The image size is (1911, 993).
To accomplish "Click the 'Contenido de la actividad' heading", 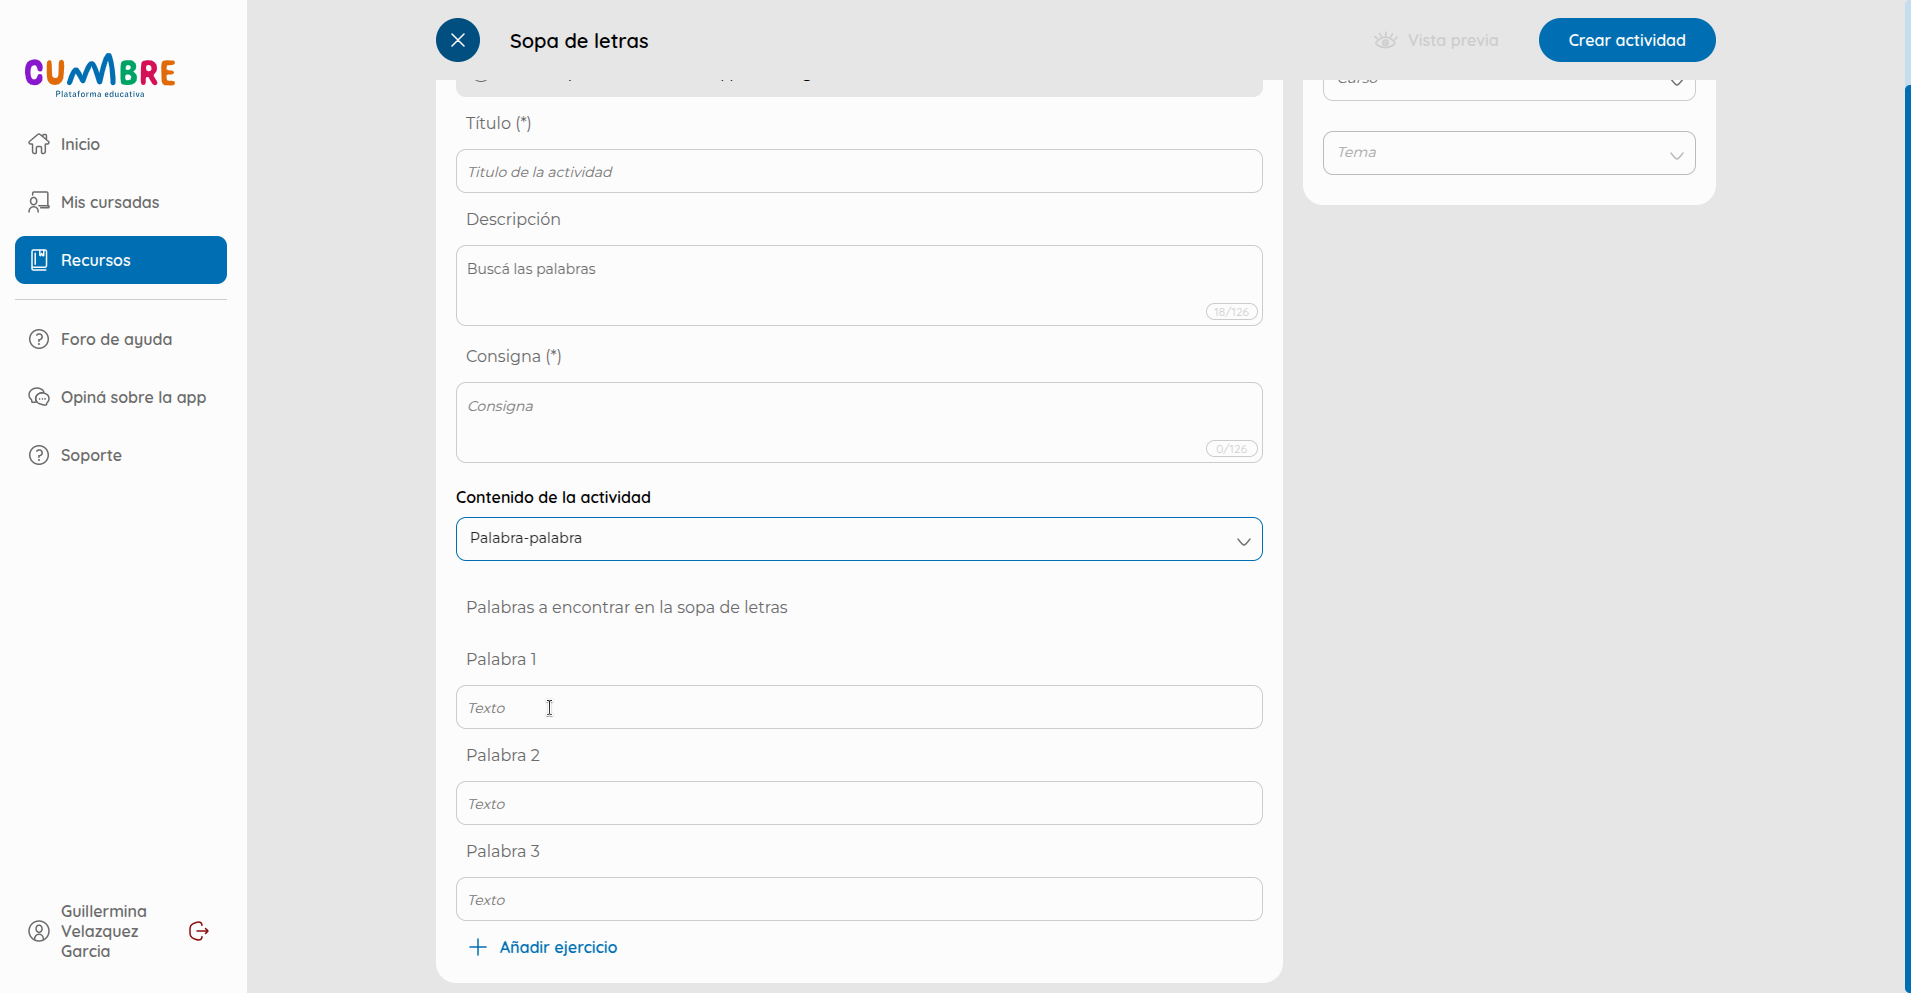I will point(553,497).
